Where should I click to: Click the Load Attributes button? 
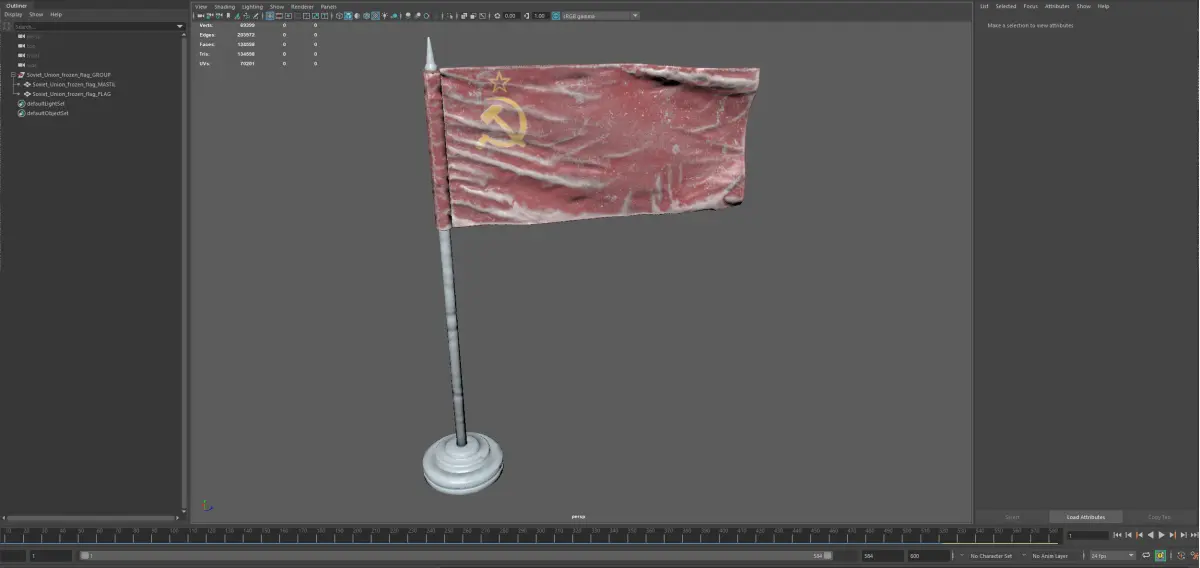1086,517
